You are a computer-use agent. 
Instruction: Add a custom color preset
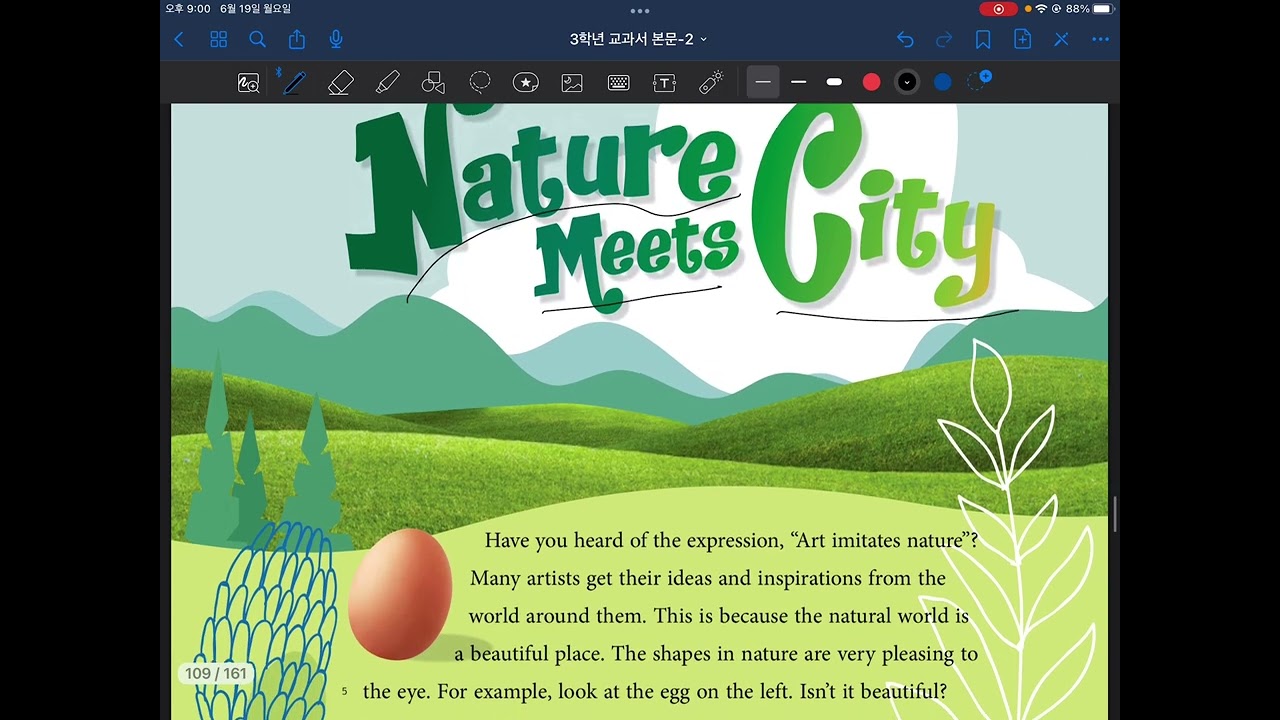coord(979,81)
